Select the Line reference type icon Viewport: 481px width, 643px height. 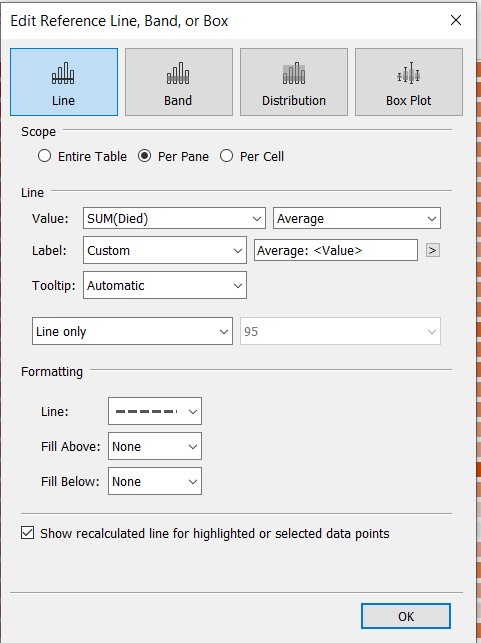point(63,74)
